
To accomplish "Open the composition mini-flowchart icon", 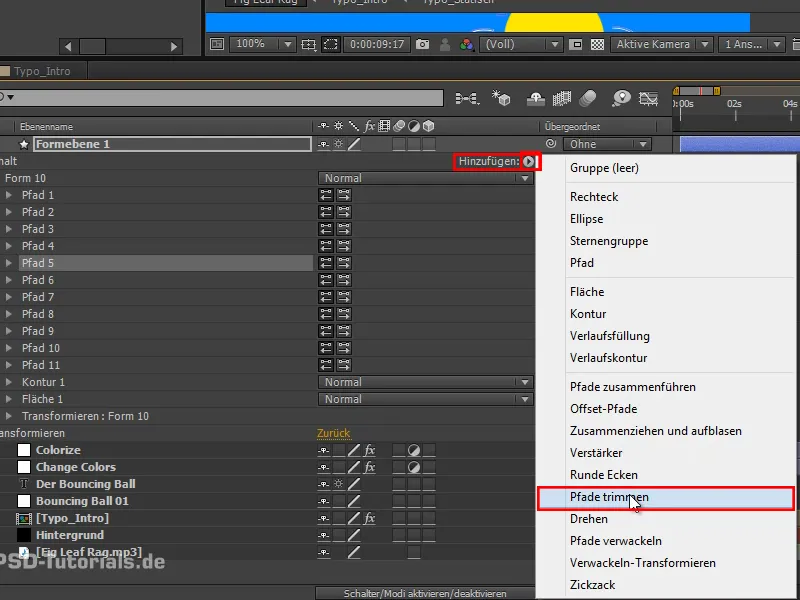I will 467,98.
